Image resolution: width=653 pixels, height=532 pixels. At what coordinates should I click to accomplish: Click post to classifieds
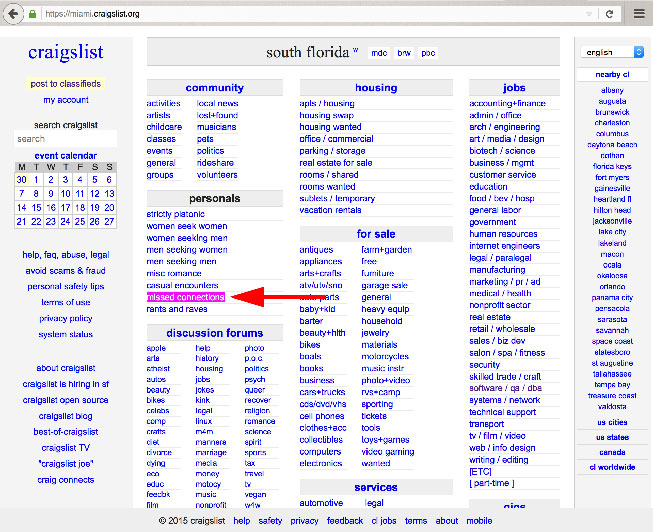[65, 84]
